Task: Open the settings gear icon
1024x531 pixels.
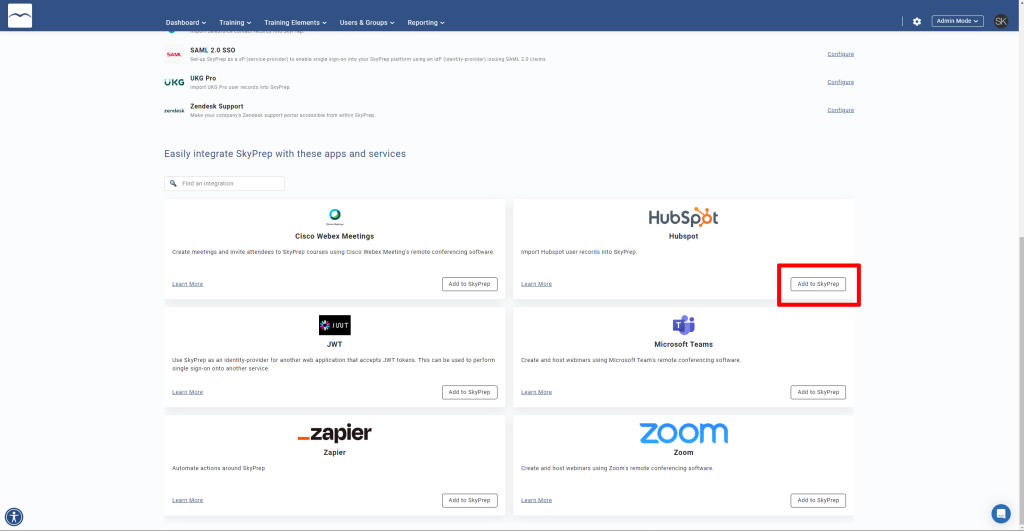Action: tap(917, 22)
